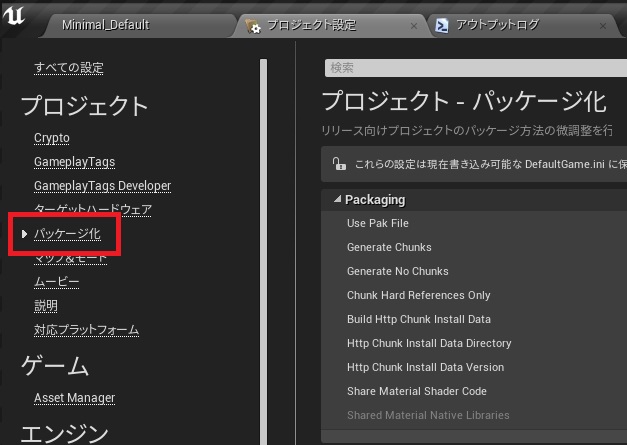Click the 検索 search field
Viewport: 627px width, 445px height.
(476, 68)
